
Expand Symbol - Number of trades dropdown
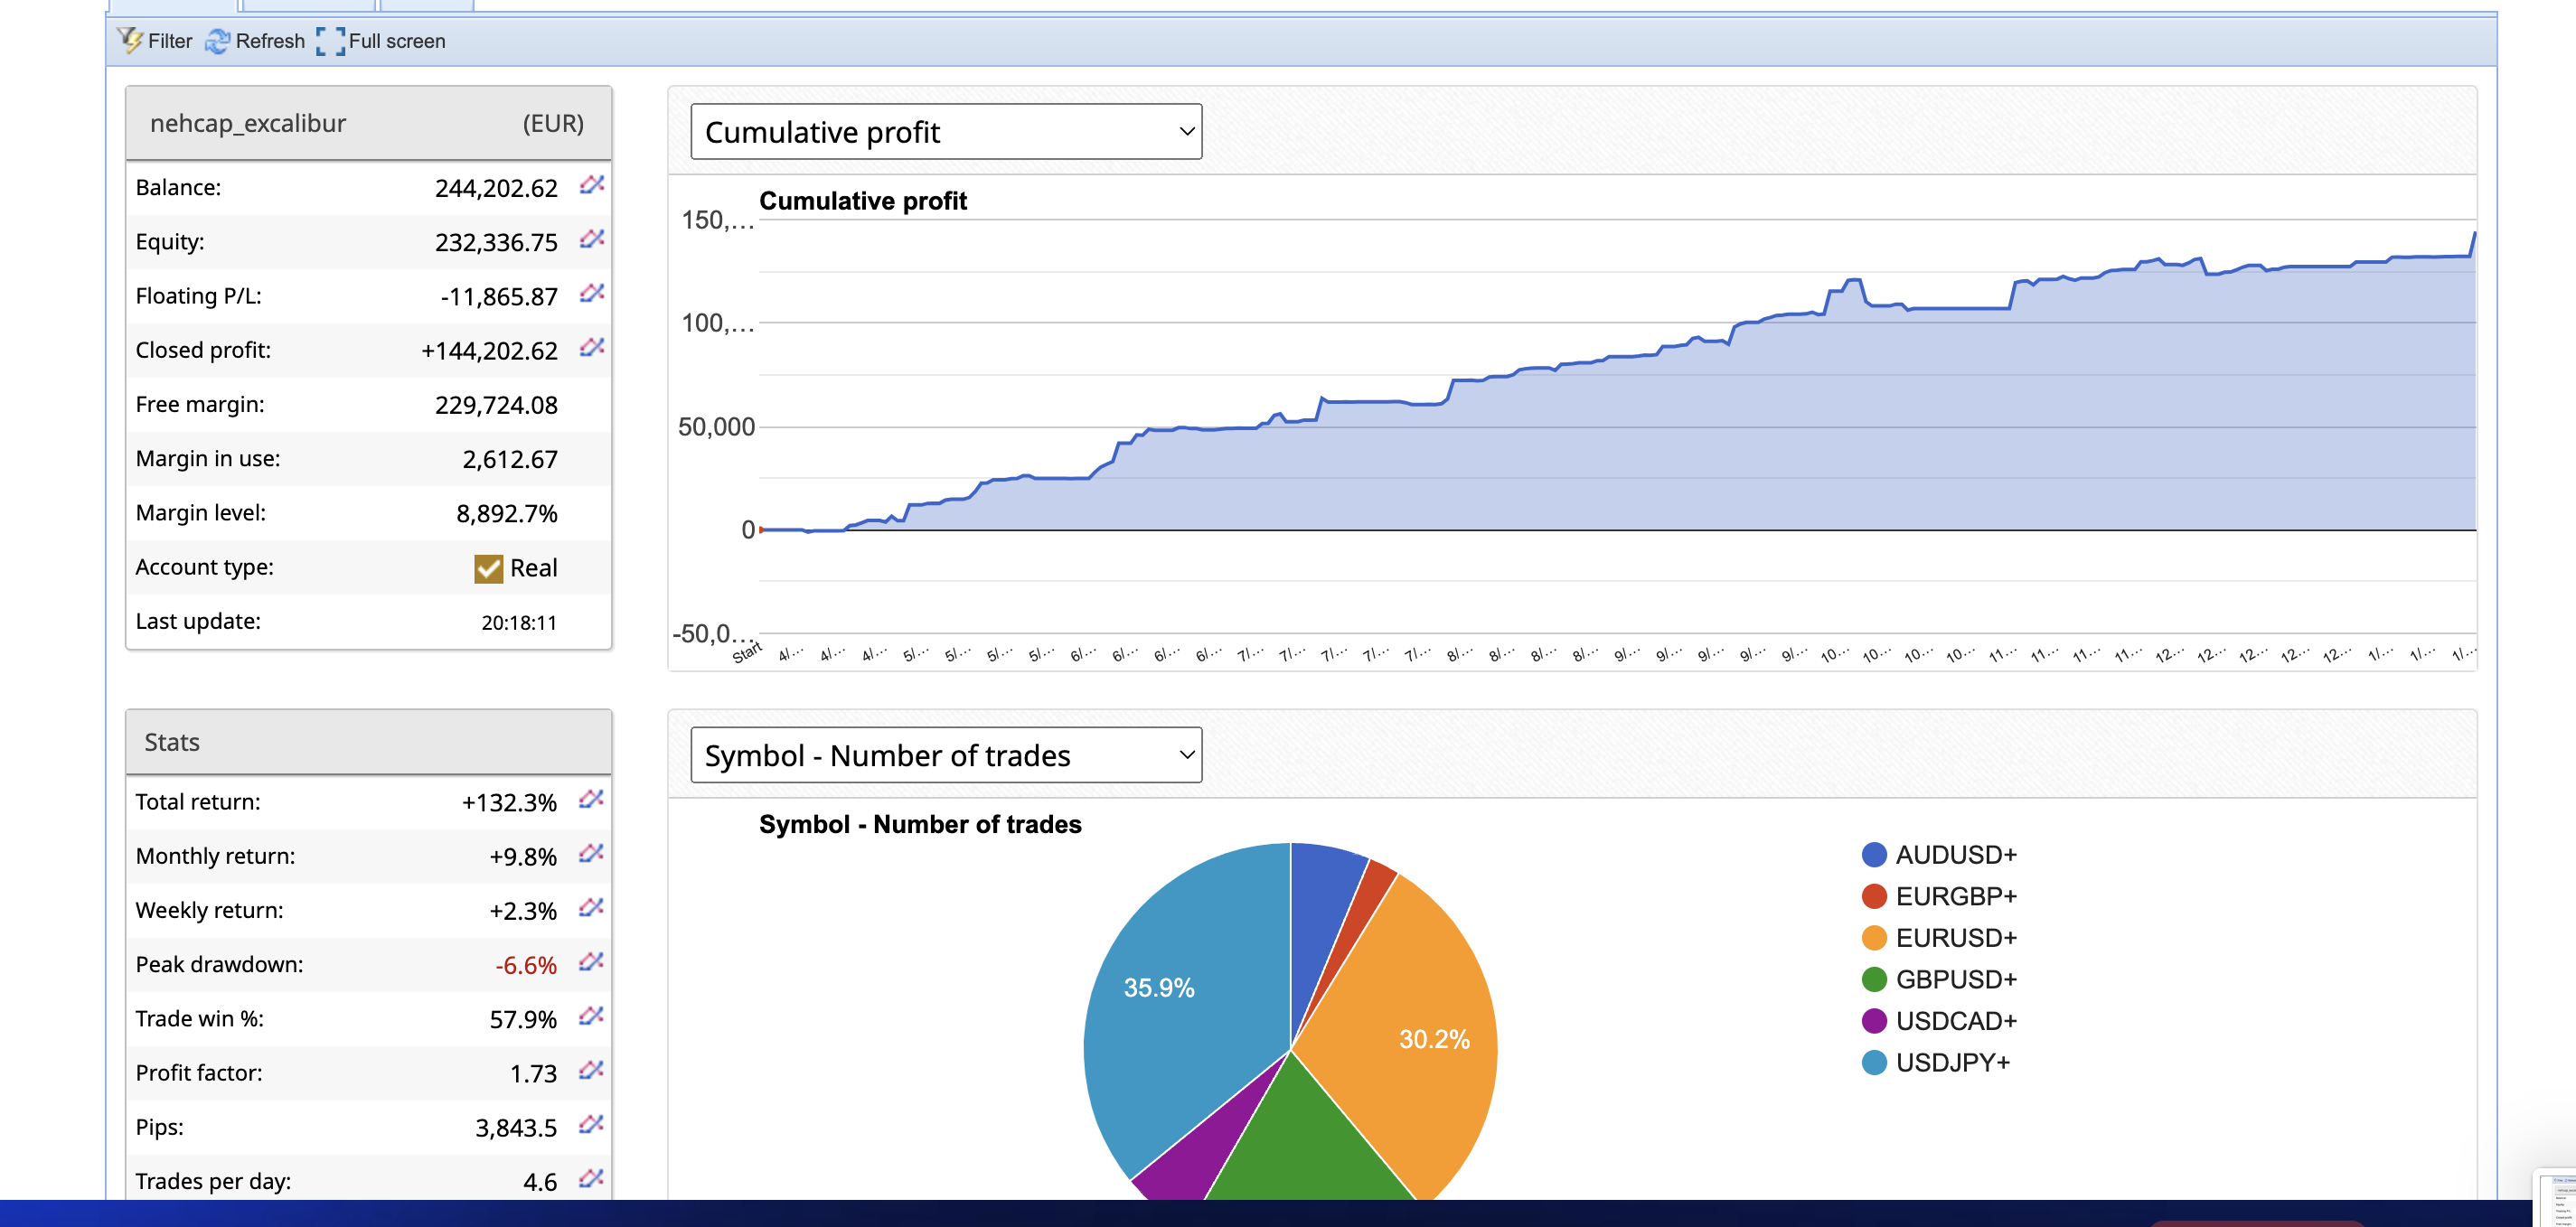pyautogui.click(x=946, y=755)
